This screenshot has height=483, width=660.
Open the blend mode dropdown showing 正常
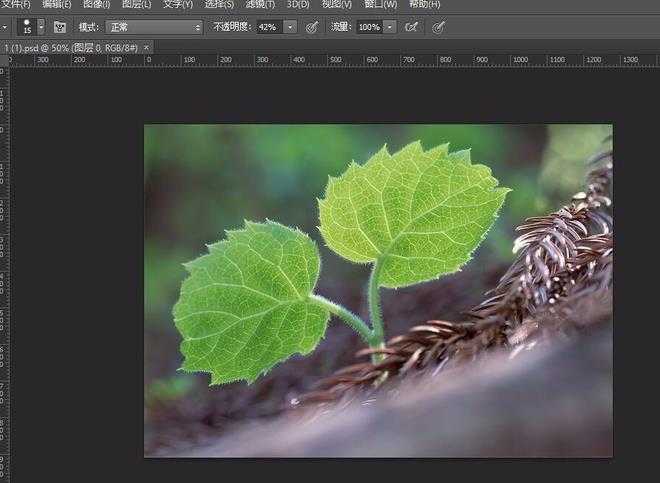[153, 27]
